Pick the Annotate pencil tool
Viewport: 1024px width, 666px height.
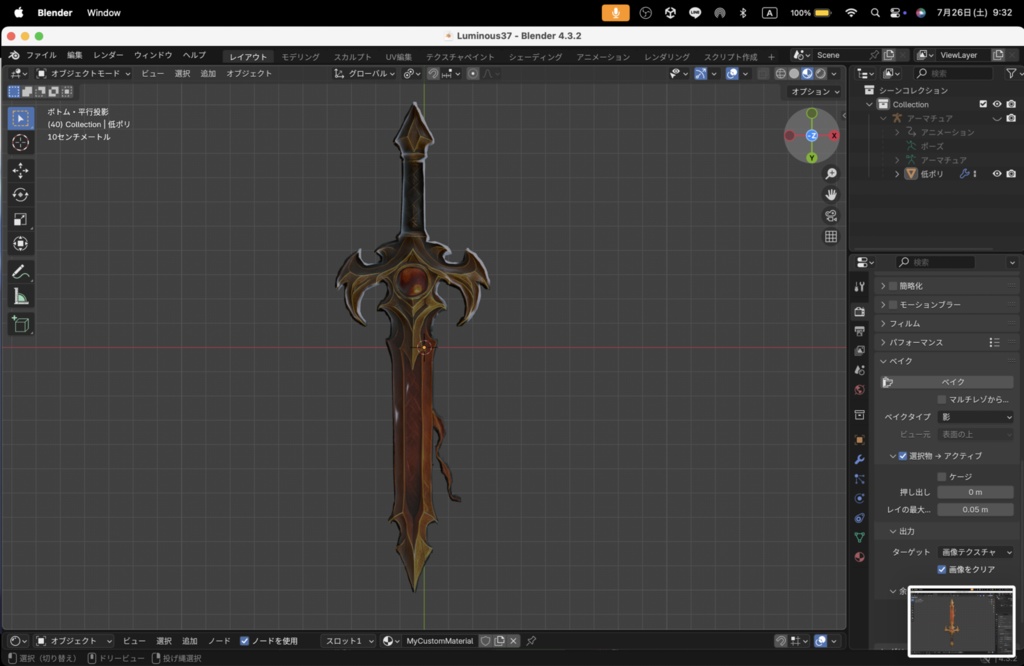[20, 272]
